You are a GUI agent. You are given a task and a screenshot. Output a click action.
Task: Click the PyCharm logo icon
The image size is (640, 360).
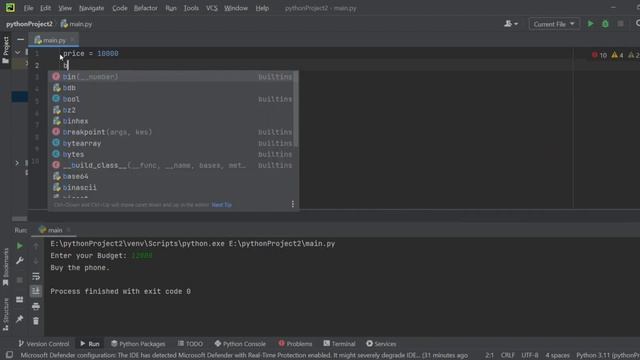coord(10,7)
